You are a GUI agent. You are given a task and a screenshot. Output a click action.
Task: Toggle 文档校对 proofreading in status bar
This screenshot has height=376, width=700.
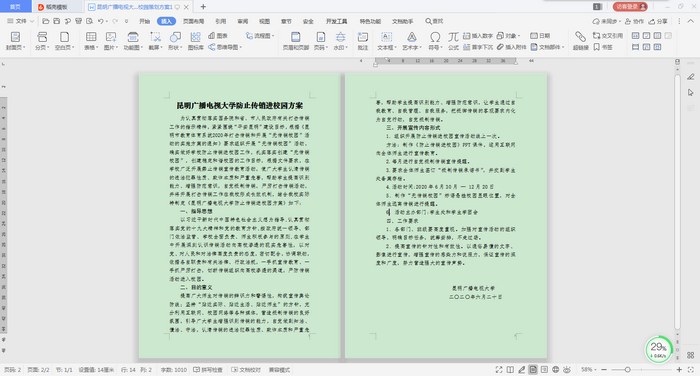point(246,370)
